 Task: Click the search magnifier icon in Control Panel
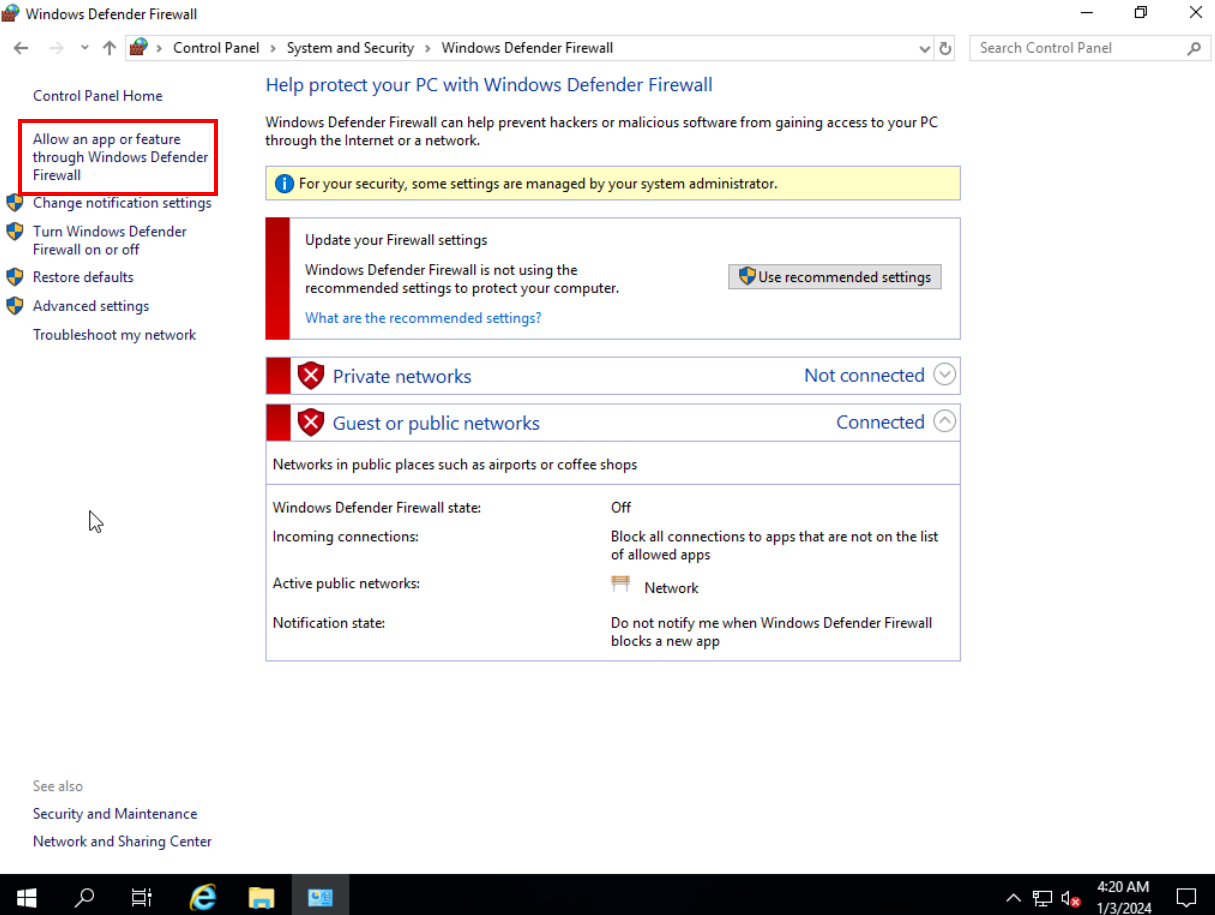[1193, 48]
